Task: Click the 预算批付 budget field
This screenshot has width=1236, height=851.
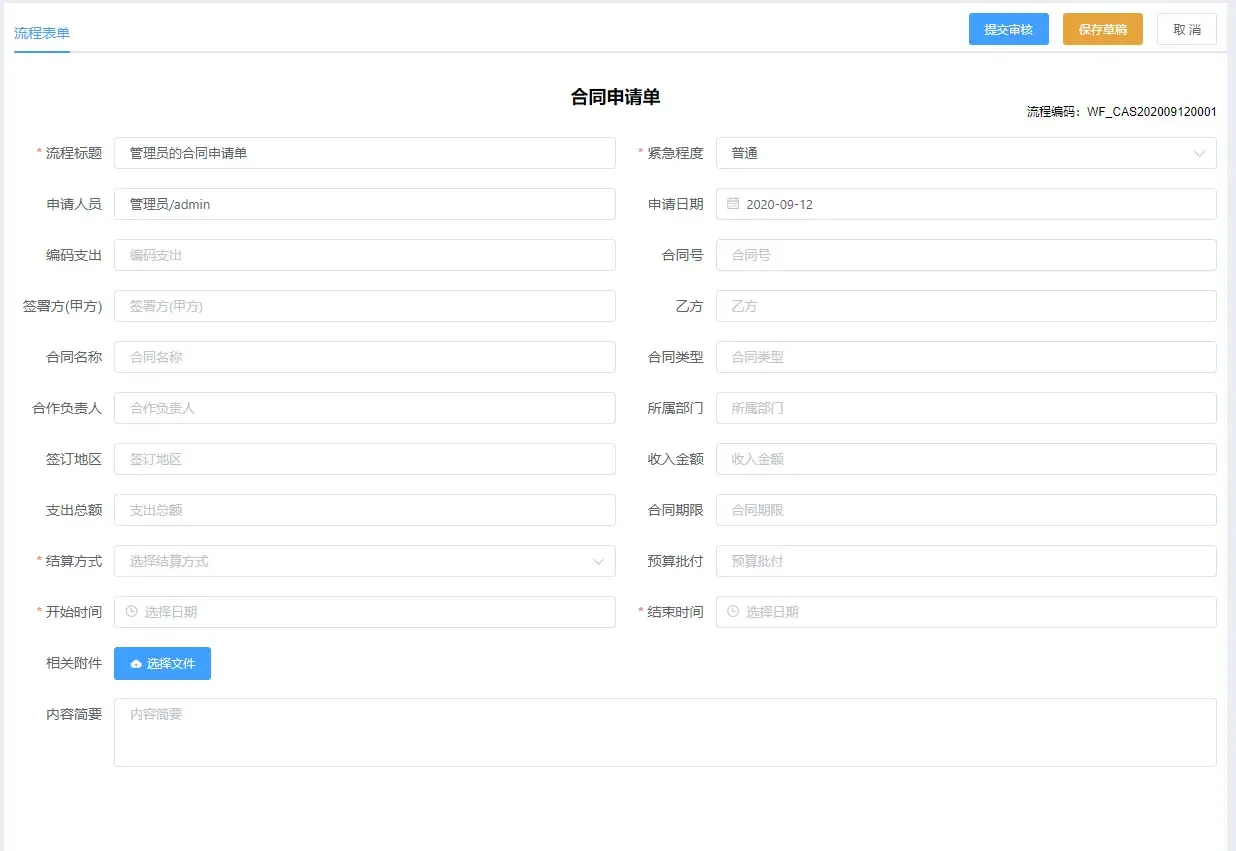Action: pos(965,561)
